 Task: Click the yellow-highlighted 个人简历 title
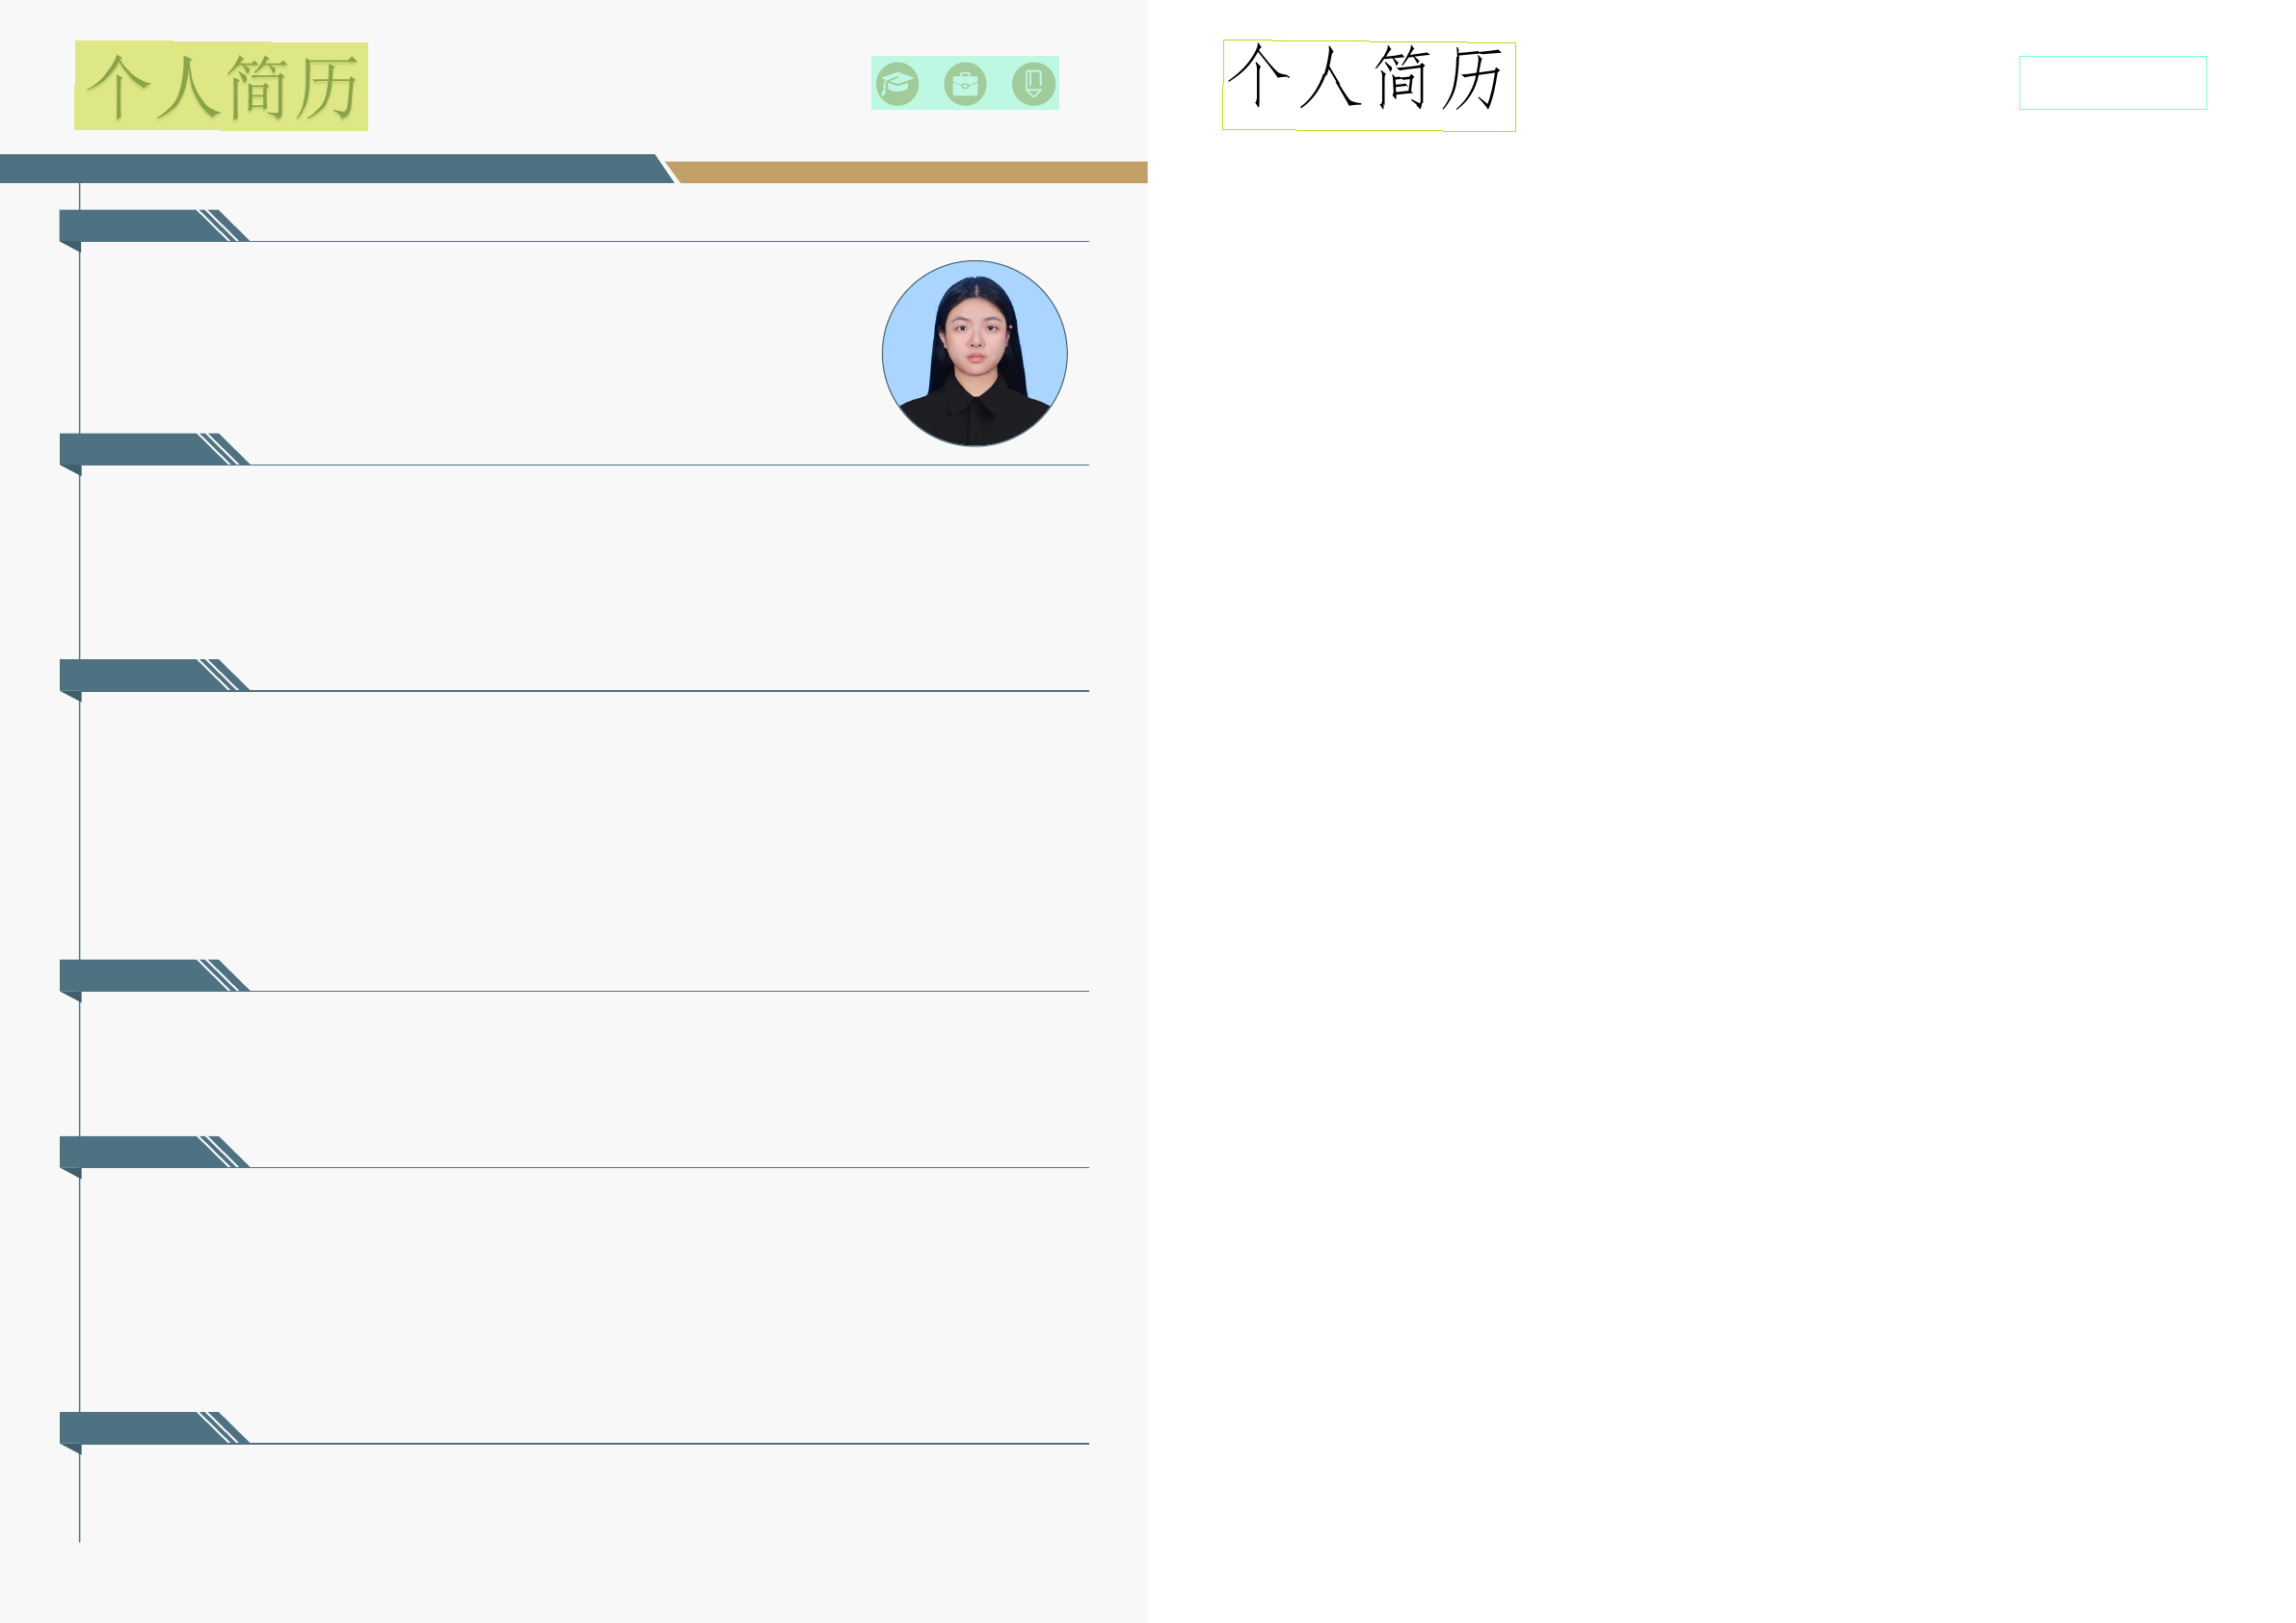pos(221,86)
